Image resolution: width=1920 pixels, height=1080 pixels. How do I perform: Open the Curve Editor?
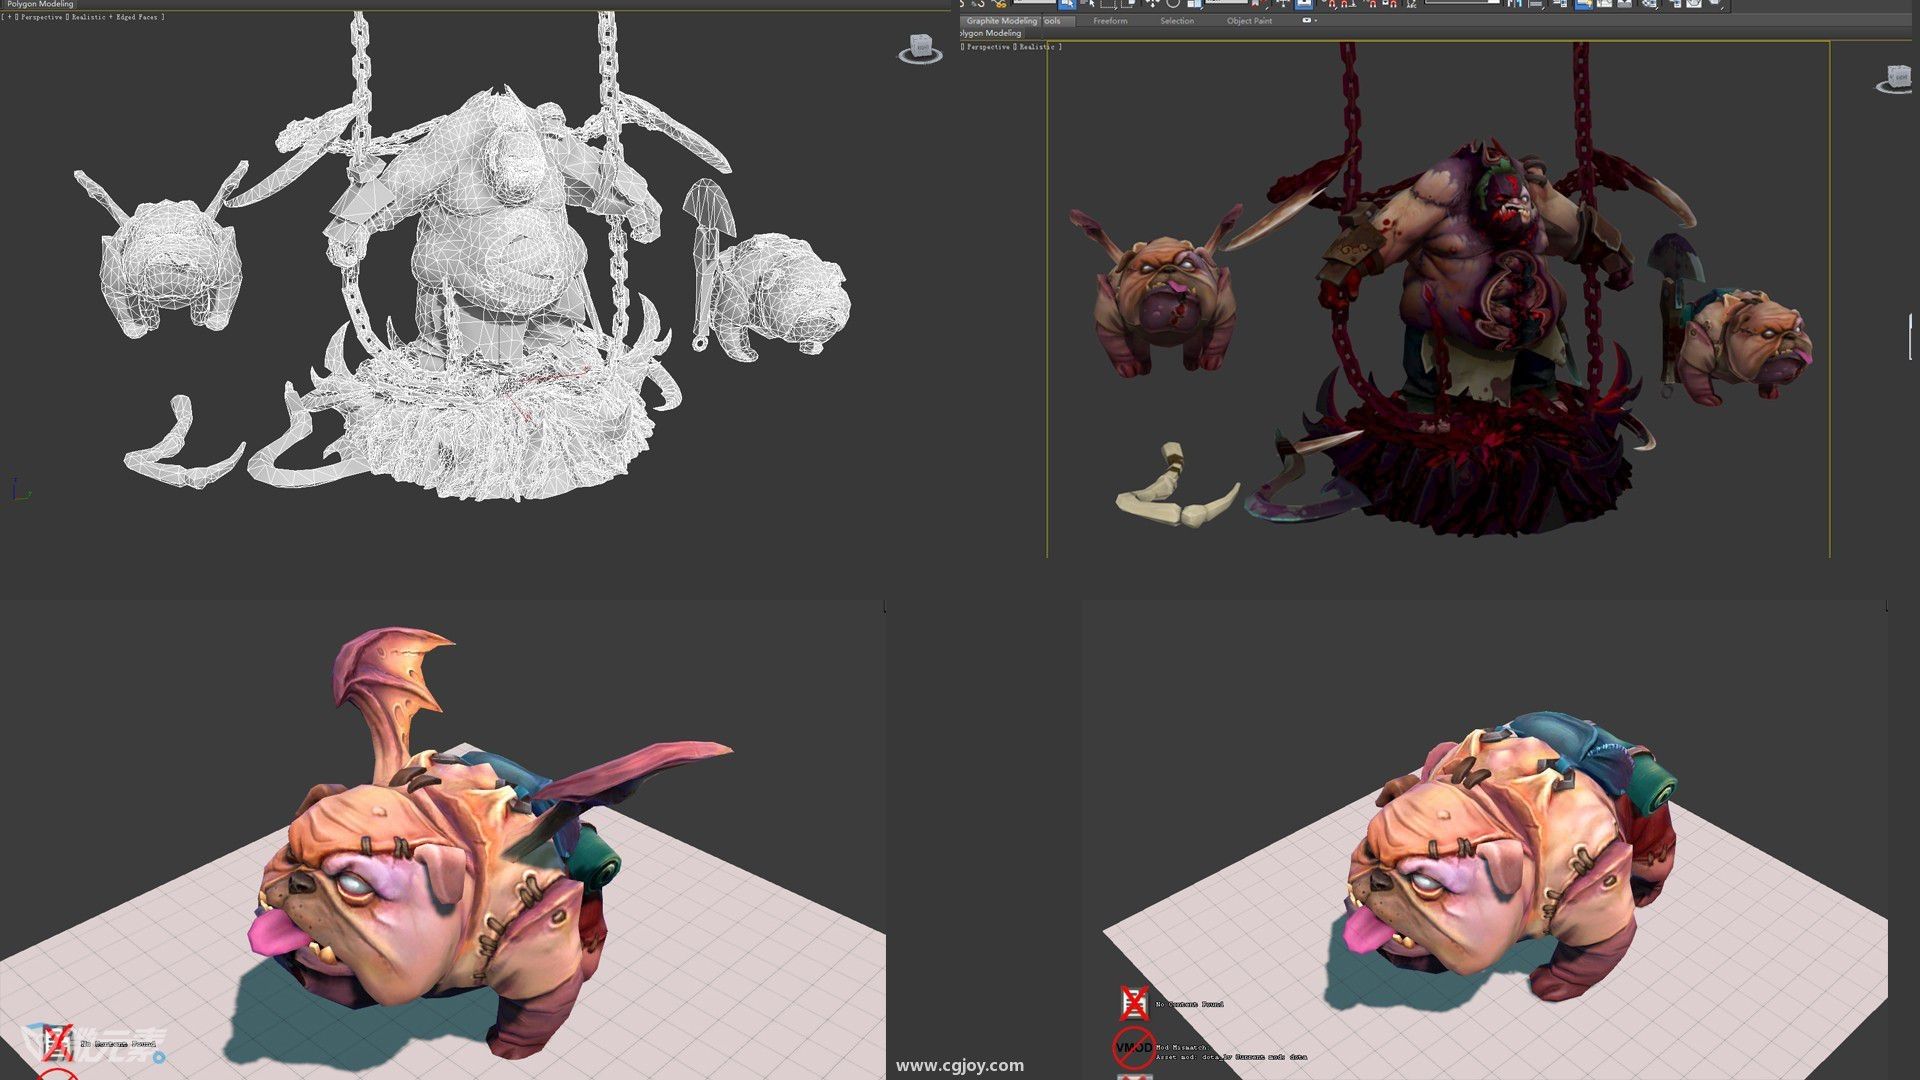1604,4
